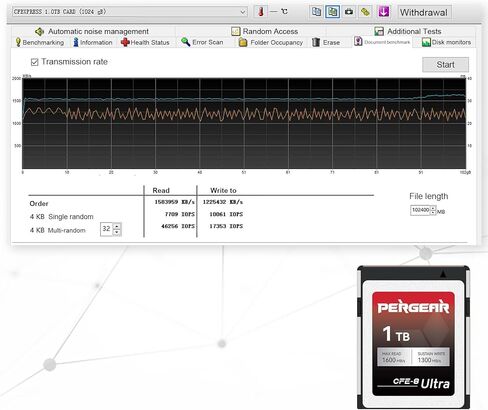Open the Additional Tests tab
The width and height of the screenshot is (488, 410).
tap(408, 31)
